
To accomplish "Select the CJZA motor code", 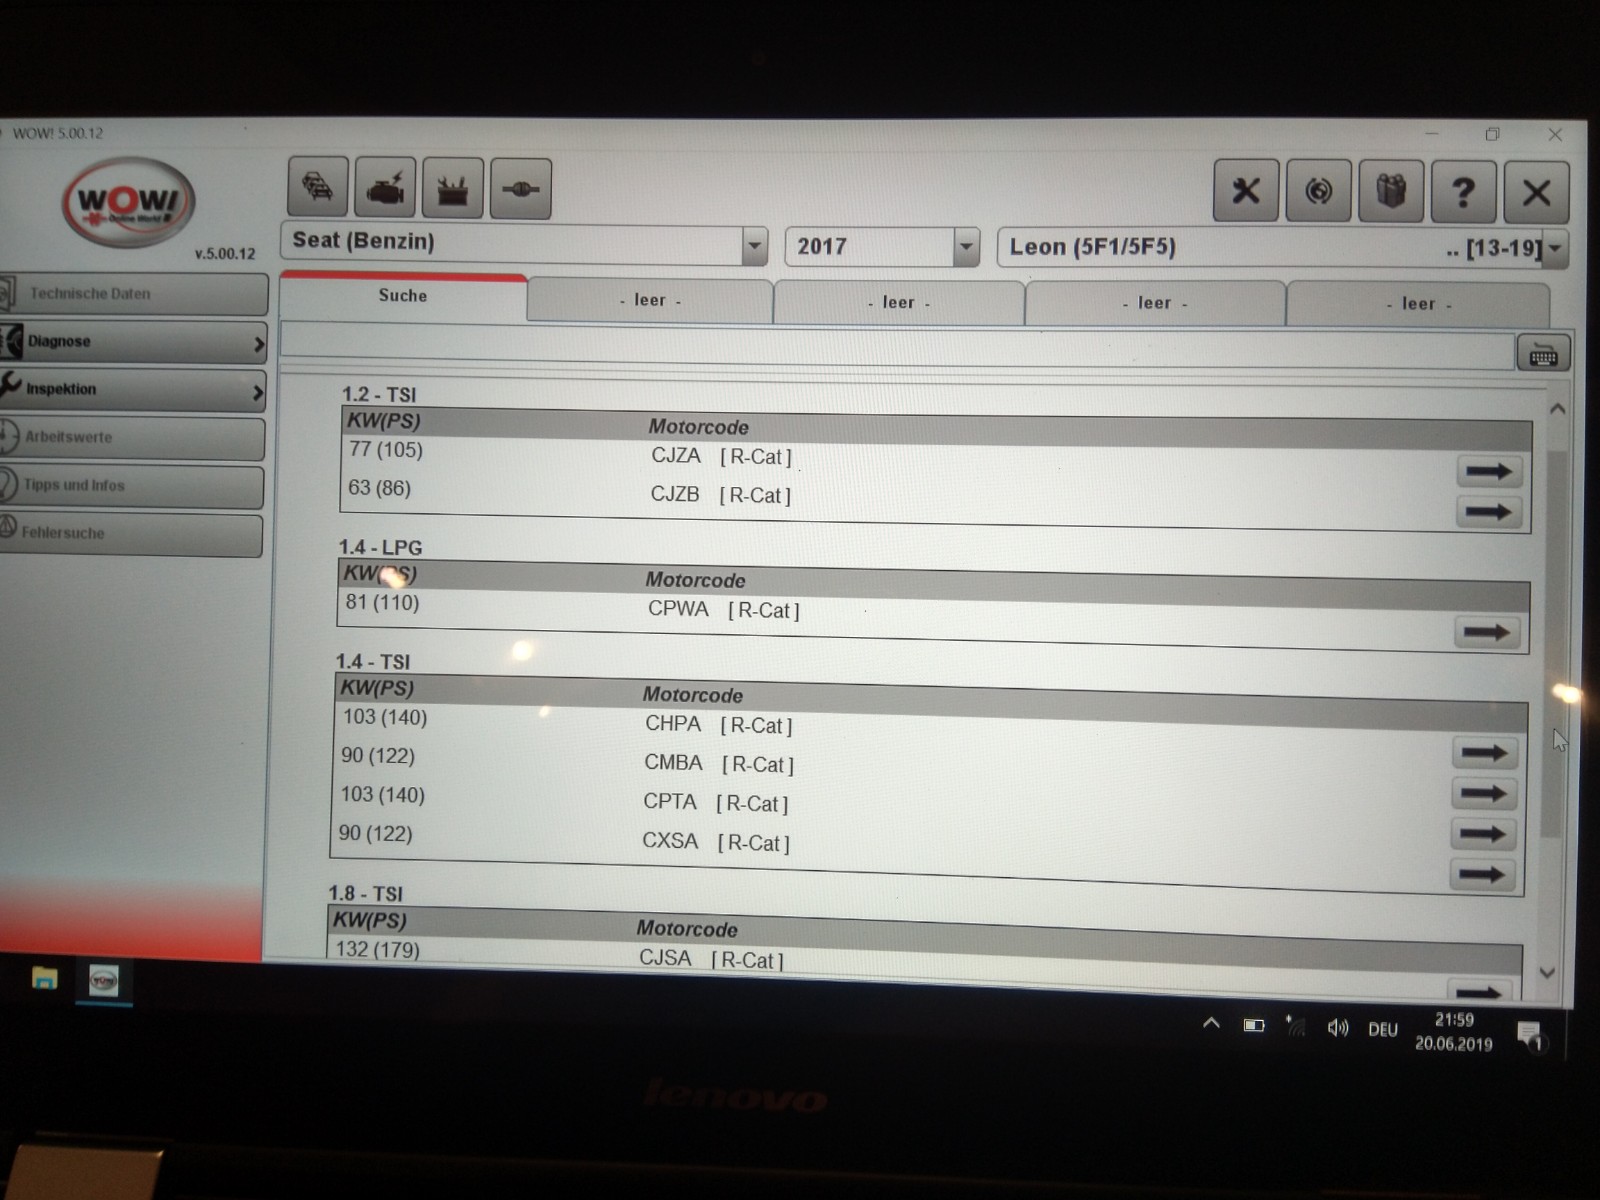I will click(x=676, y=456).
